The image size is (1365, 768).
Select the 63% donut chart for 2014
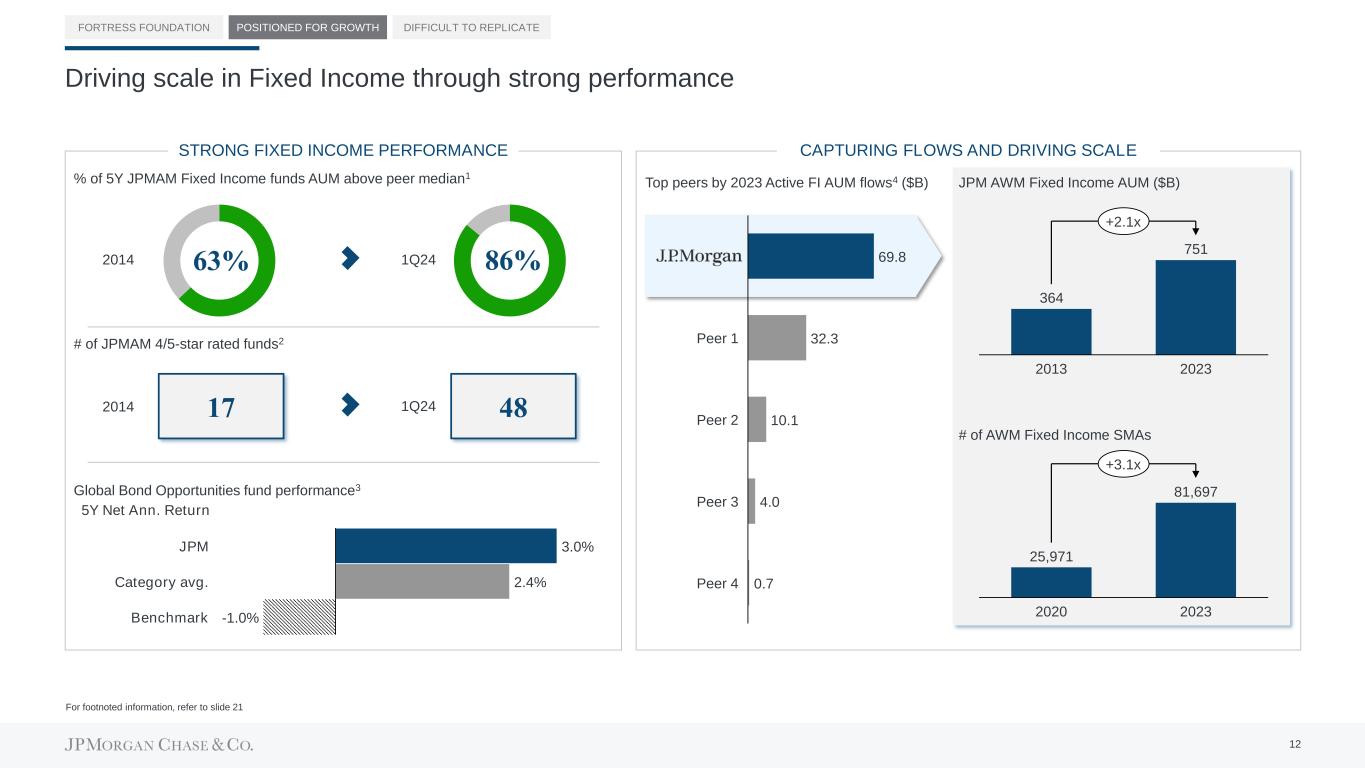pyautogui.click(x=219, y=259)
